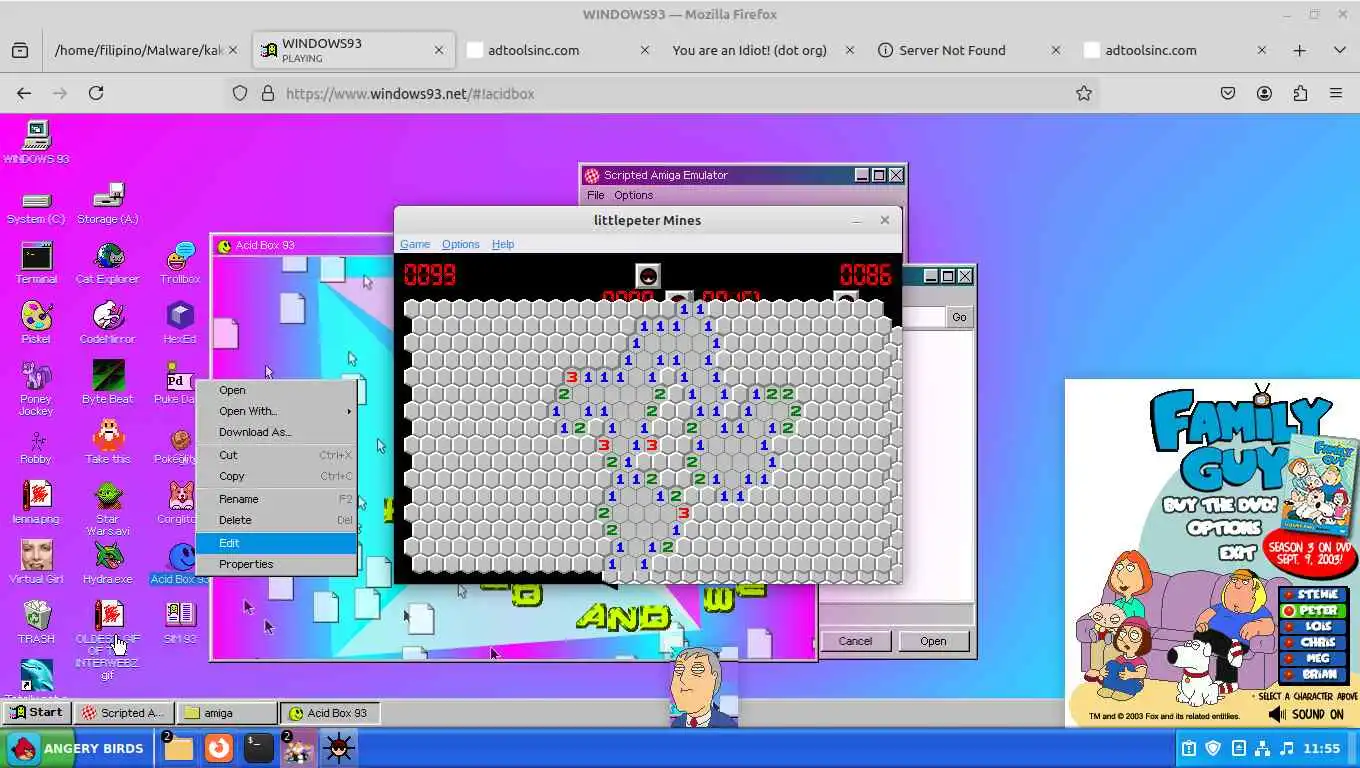The image size is (1360, 768).
Task: Bookmark this page with the star icon
Action: coord(1083,93)
